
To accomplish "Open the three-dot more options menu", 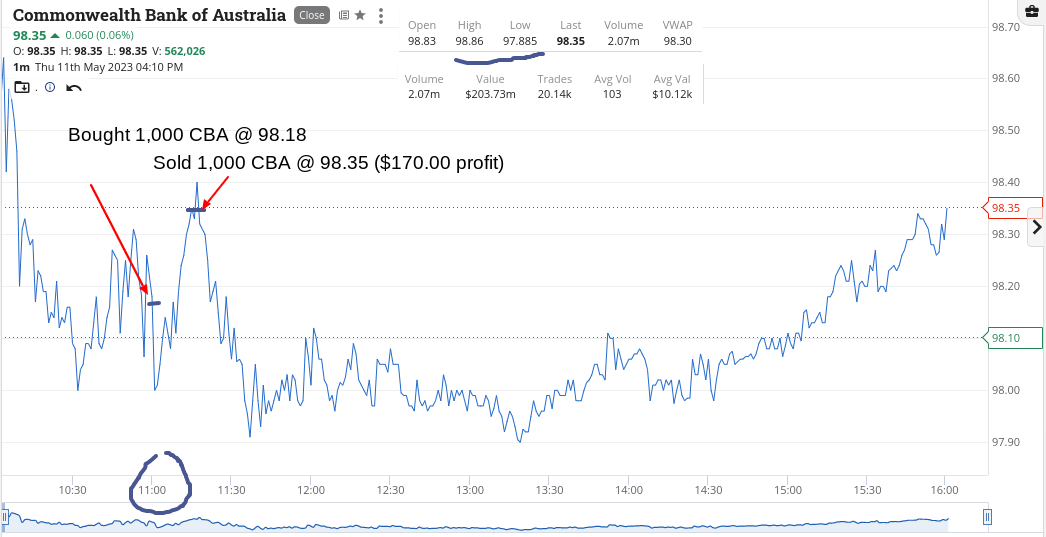I will 380,15.
